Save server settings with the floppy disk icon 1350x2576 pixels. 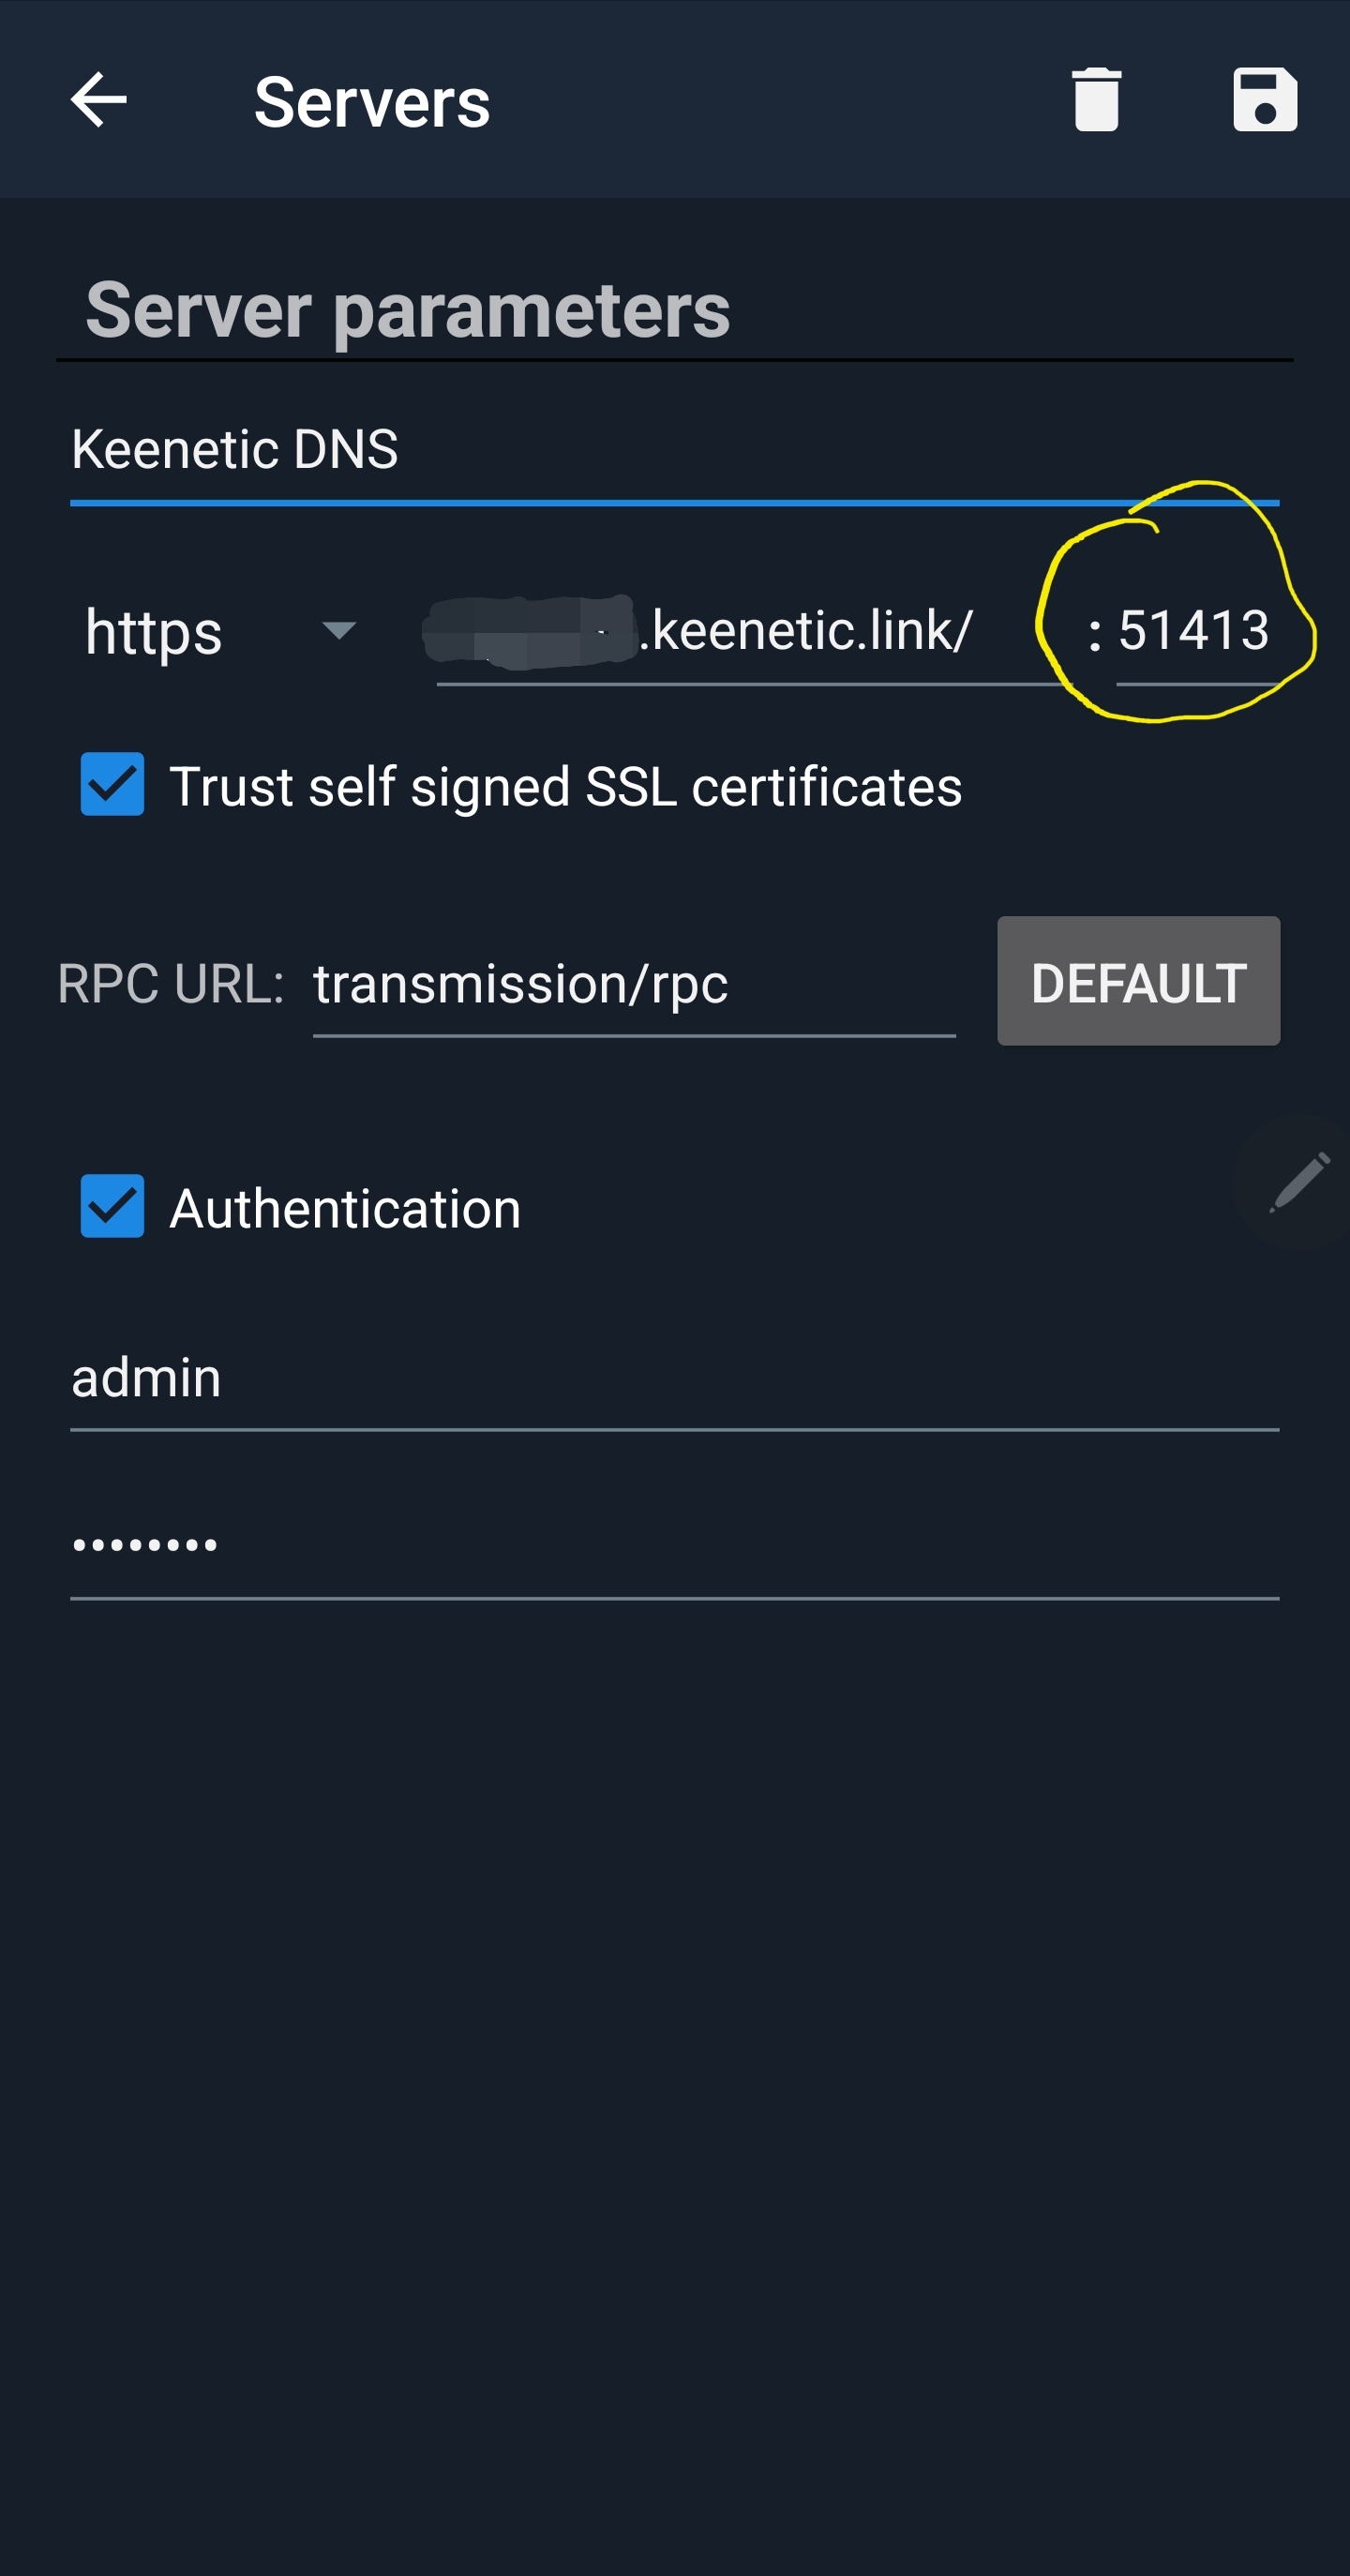(x=1265, y=100)
